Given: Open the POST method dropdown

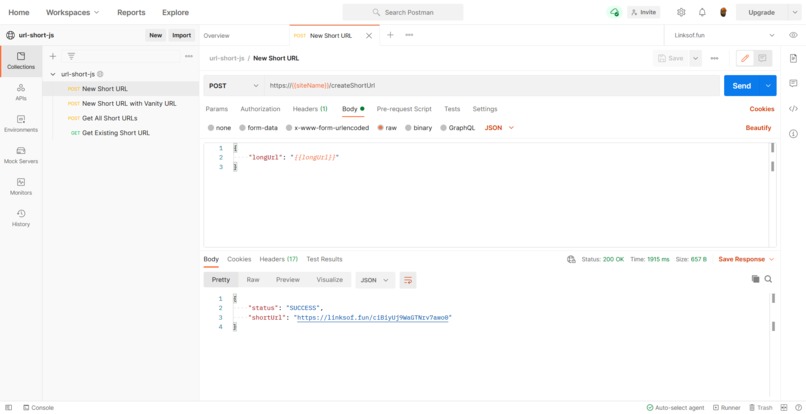Looking at the screenshot, I should click(x=234, y=86).
